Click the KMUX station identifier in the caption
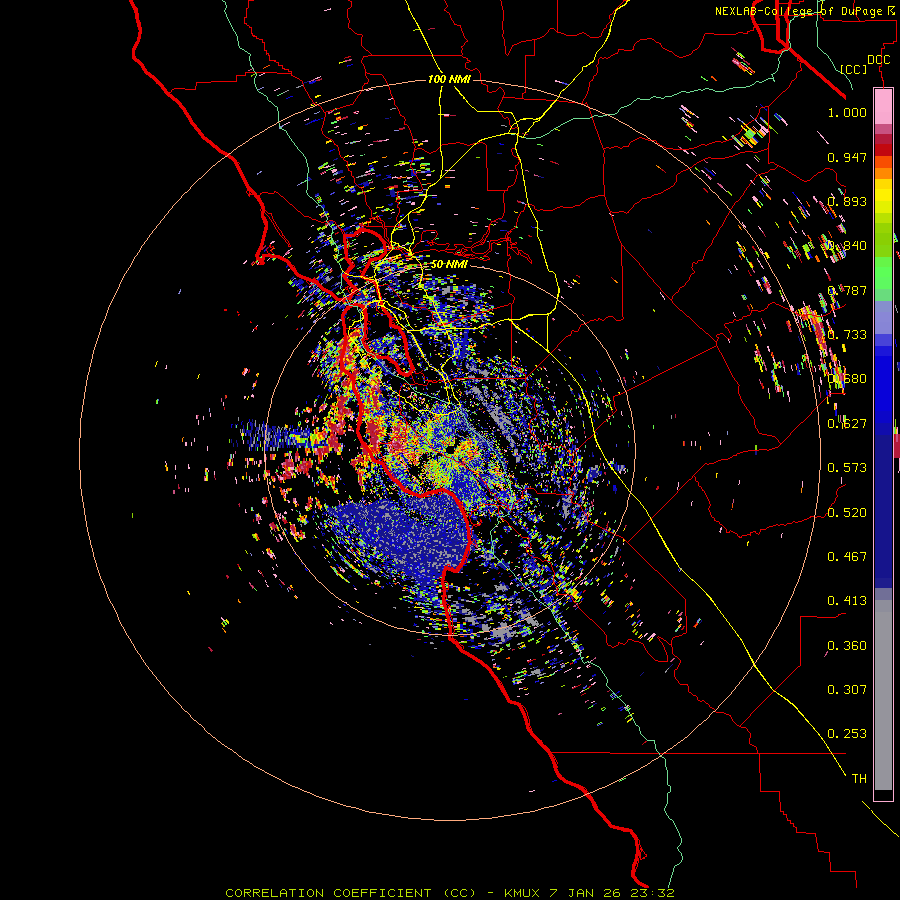 pos(522,893)
